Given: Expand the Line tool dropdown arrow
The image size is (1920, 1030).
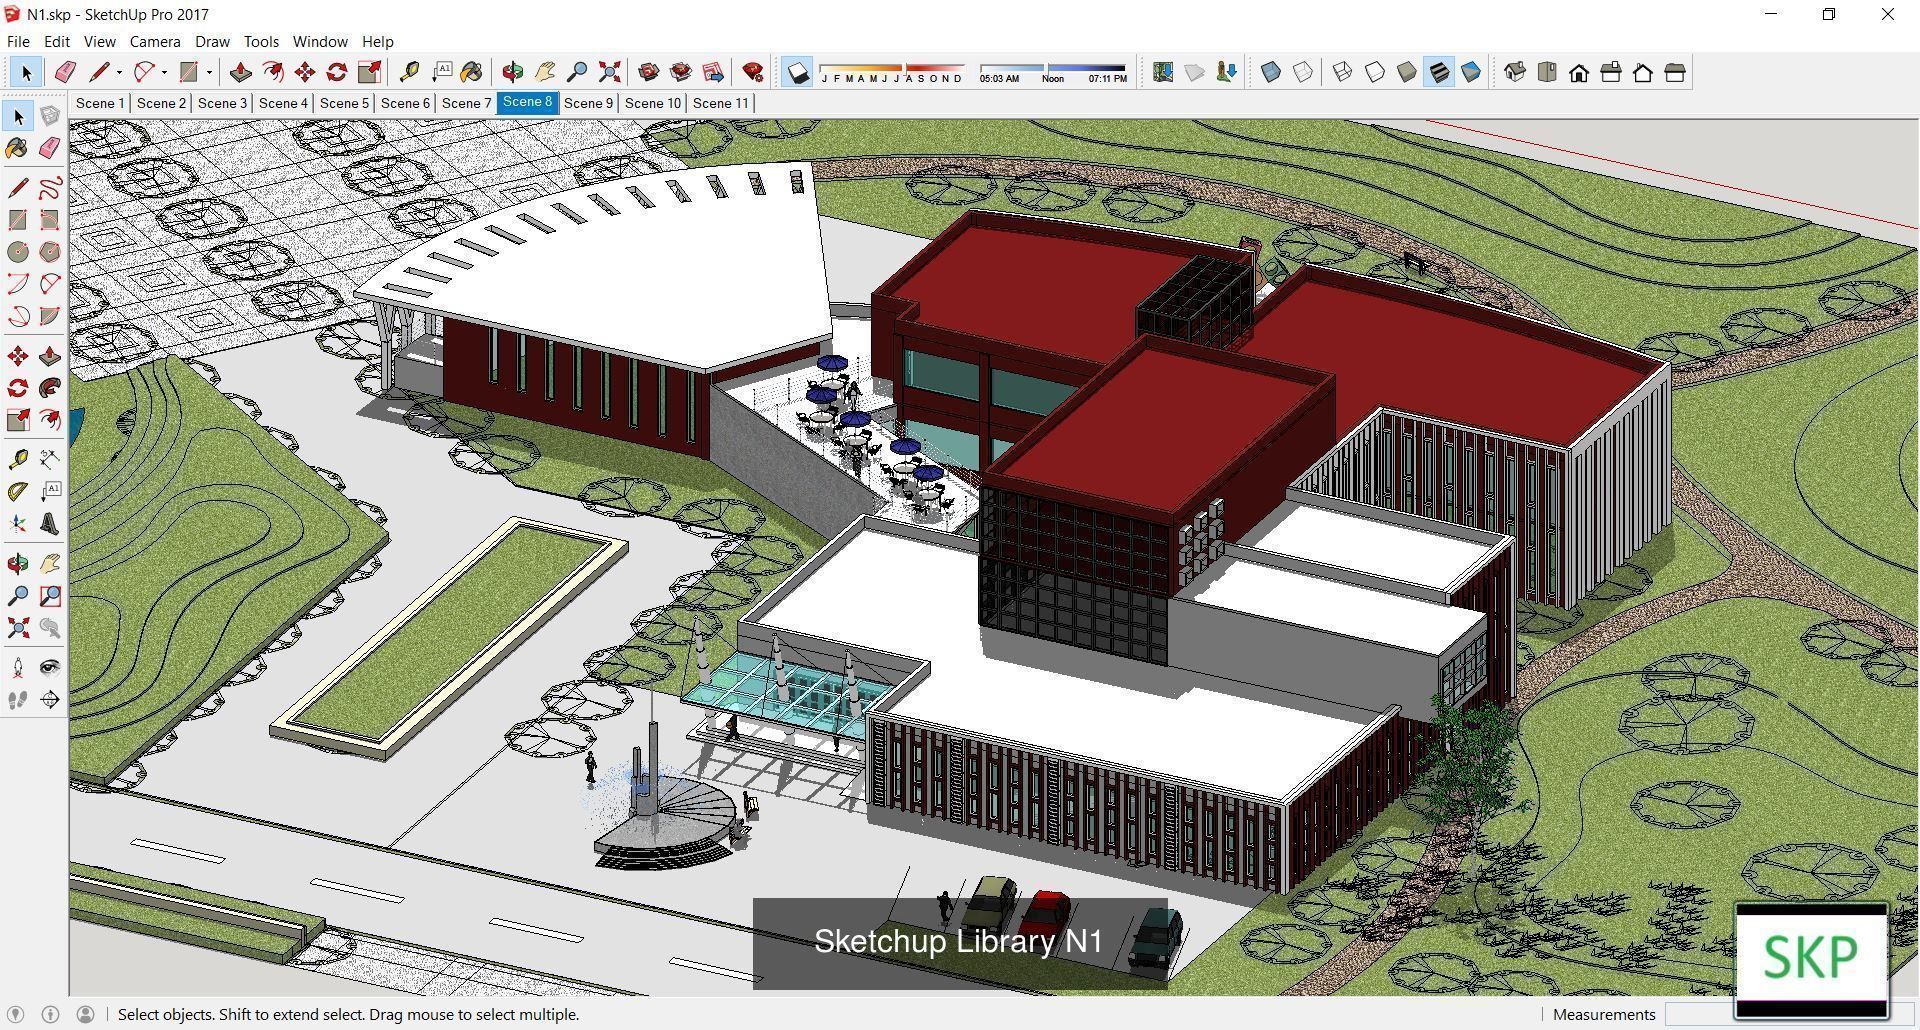Looking at the screenshot, I should pyautogui.click(x=119, y=72).
